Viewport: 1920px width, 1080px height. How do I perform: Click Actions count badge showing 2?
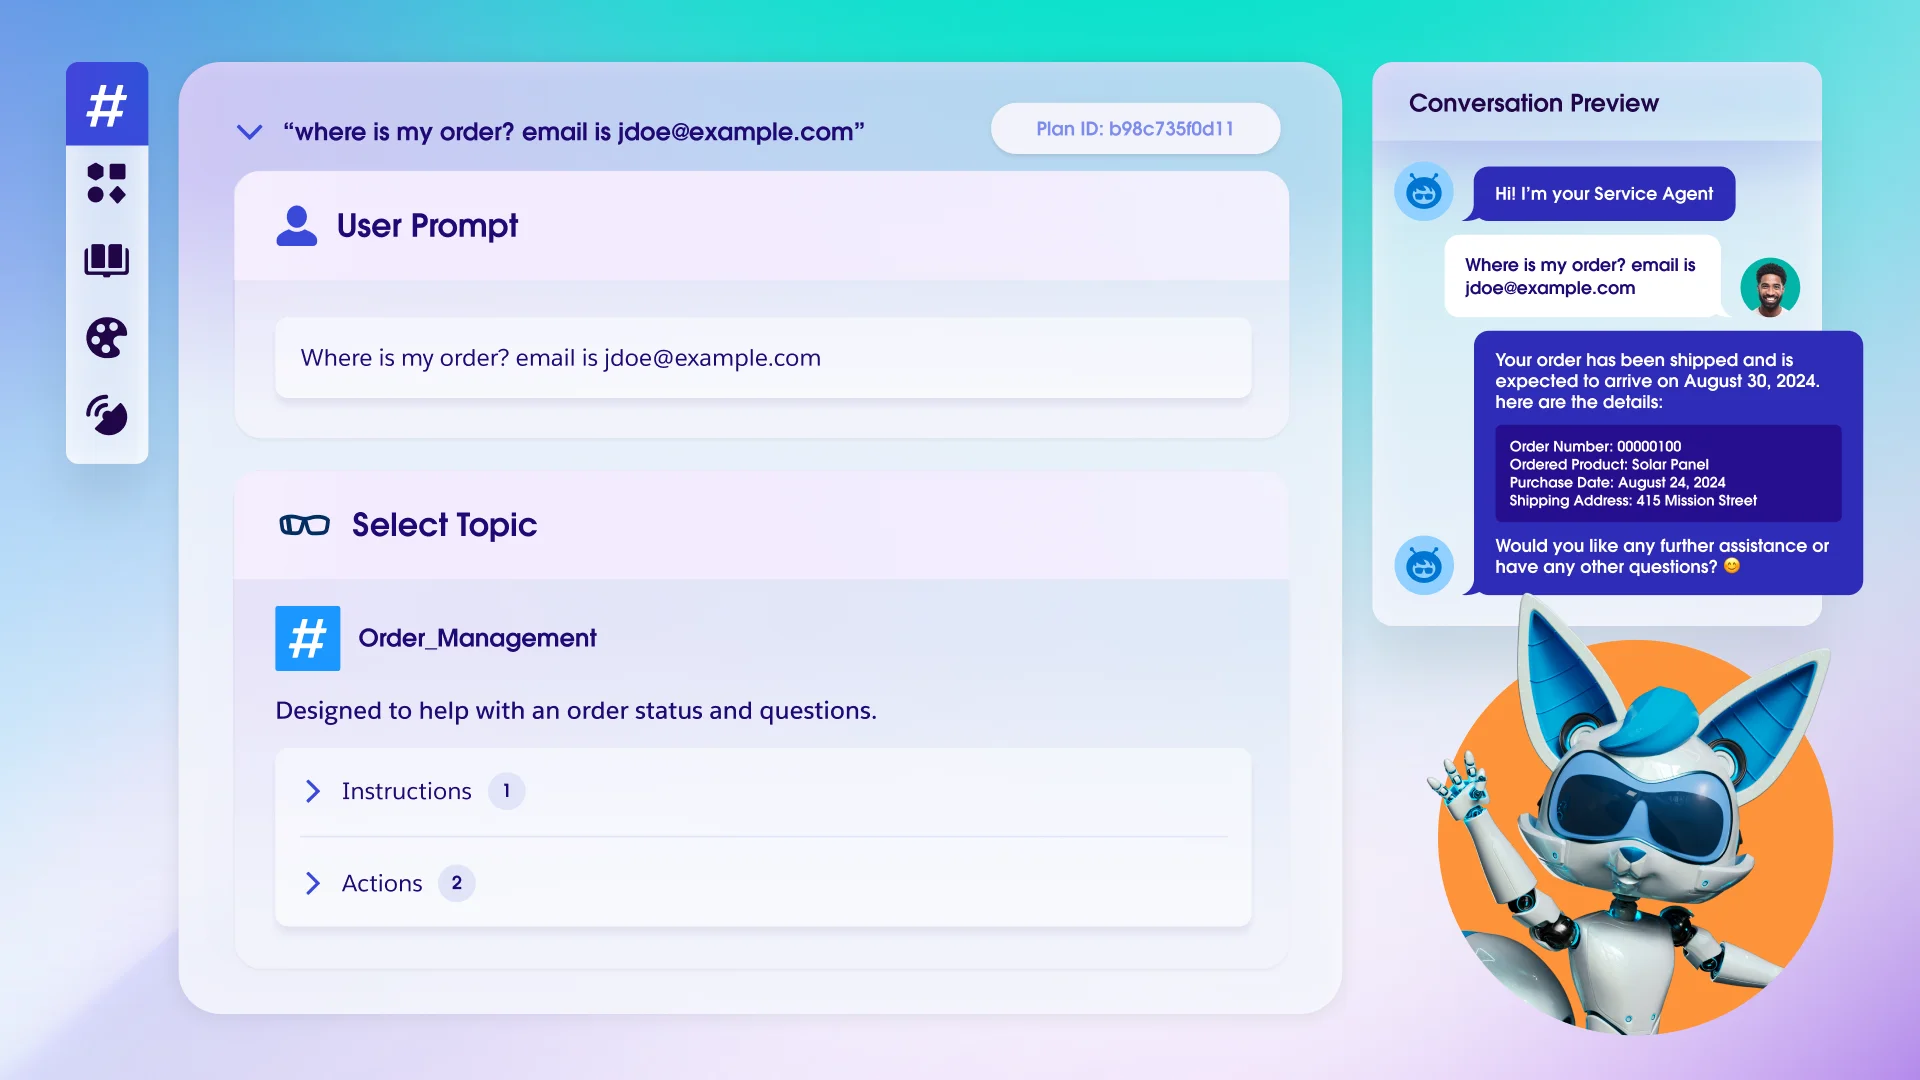click(456, 884)
